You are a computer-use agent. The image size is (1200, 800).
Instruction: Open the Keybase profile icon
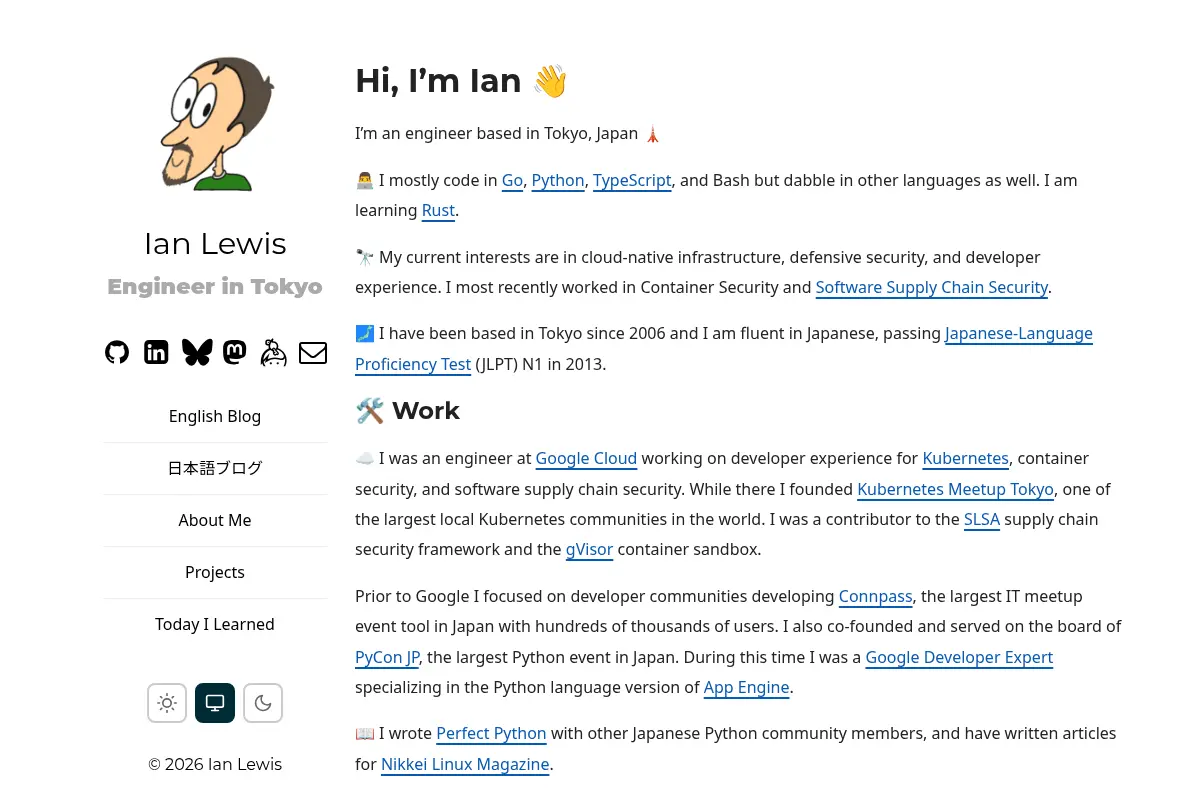tap(273, 352)
